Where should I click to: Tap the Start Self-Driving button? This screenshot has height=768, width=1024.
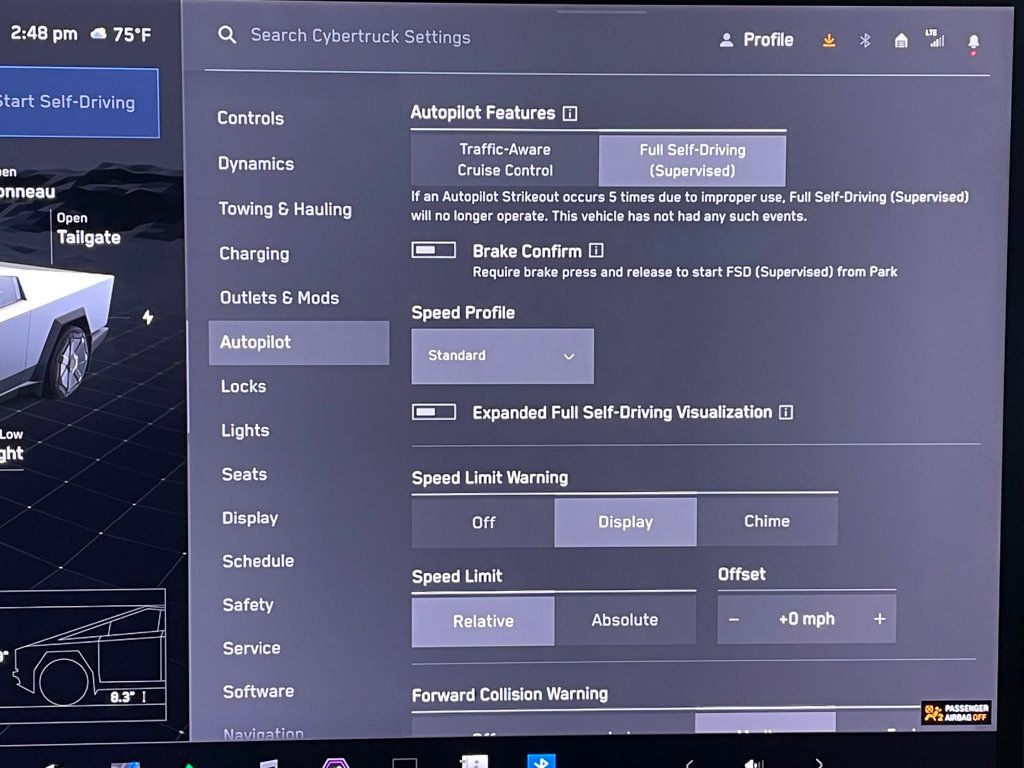pos(78,103)
